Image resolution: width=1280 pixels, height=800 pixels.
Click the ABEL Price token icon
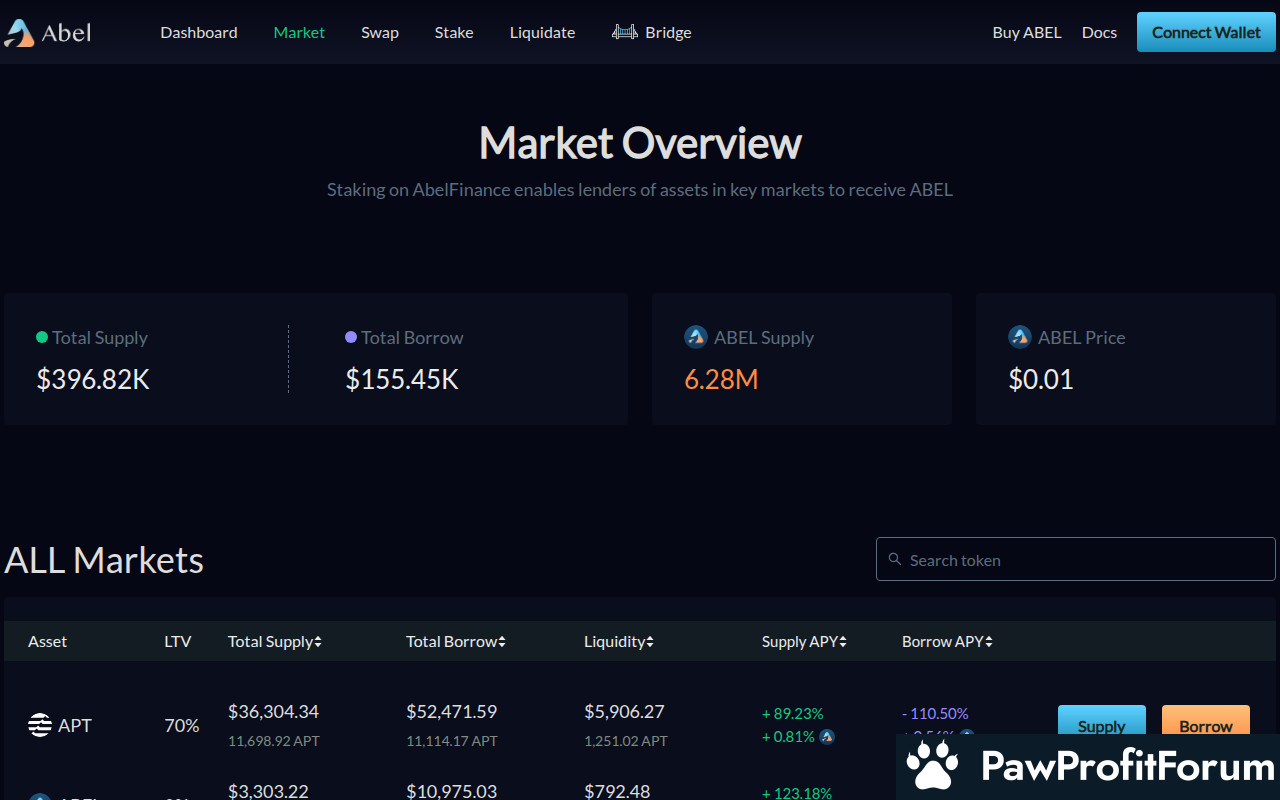tap(1019, 337)
